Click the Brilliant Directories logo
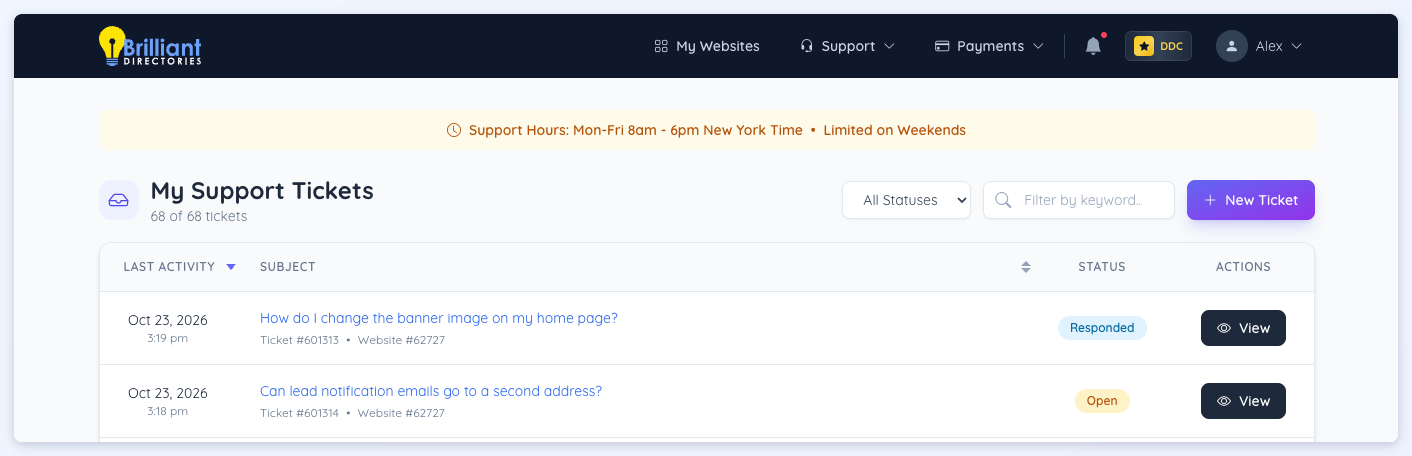This screenshot has width=1412, height=456. [150, 46]
